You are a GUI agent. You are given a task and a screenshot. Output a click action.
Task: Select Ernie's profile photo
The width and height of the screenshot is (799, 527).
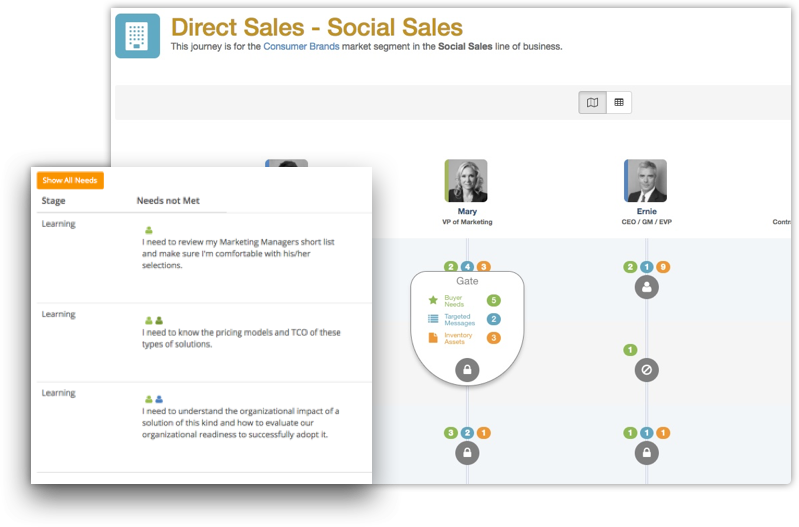pos(645,180)
